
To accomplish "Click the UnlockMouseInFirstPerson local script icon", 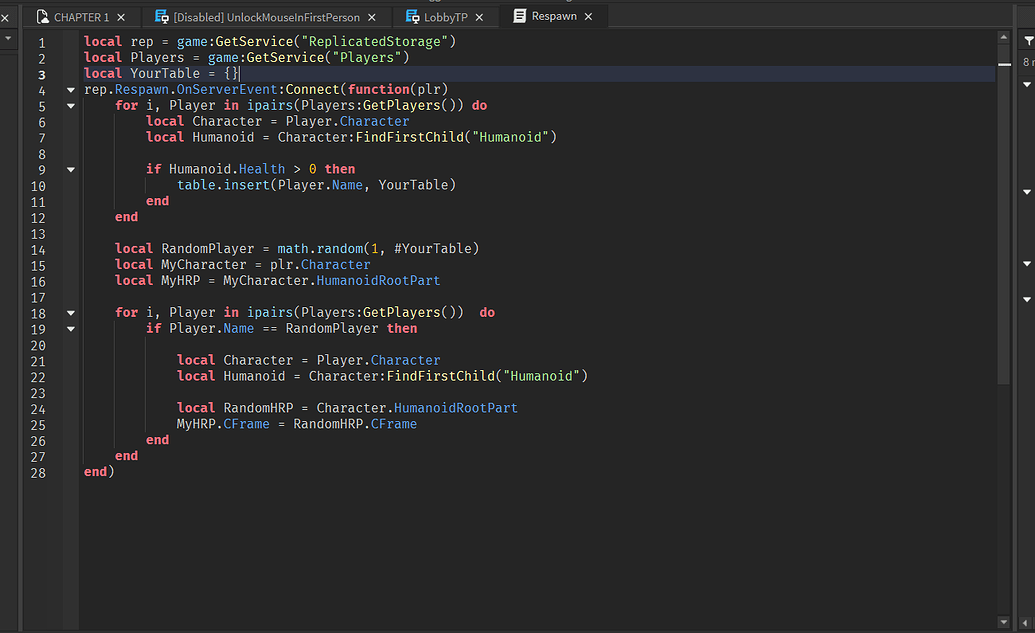I will pos(162,17).
